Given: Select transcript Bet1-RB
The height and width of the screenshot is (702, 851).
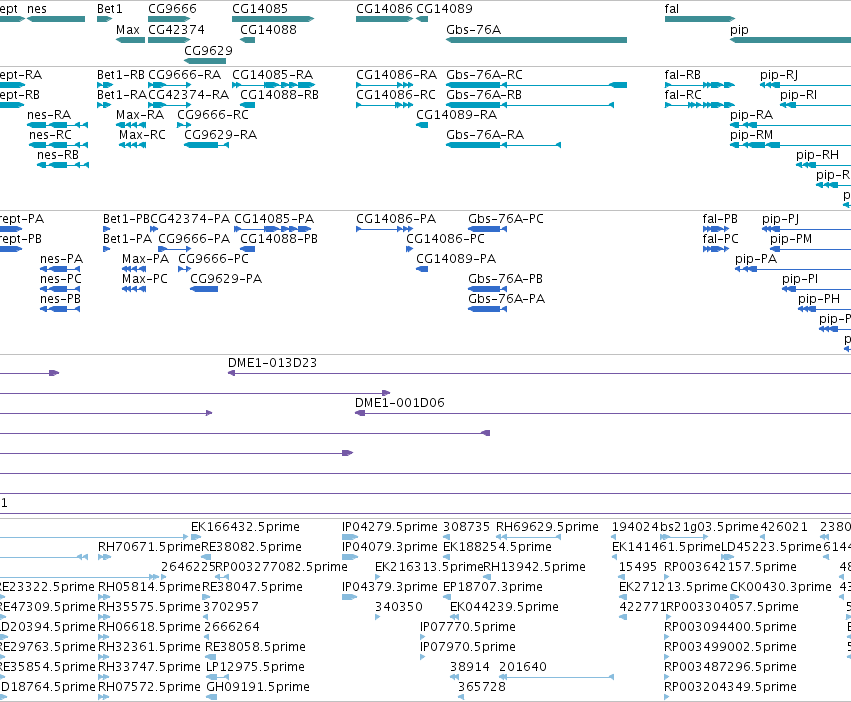Looking at the screenshot, I should [120, 75].
